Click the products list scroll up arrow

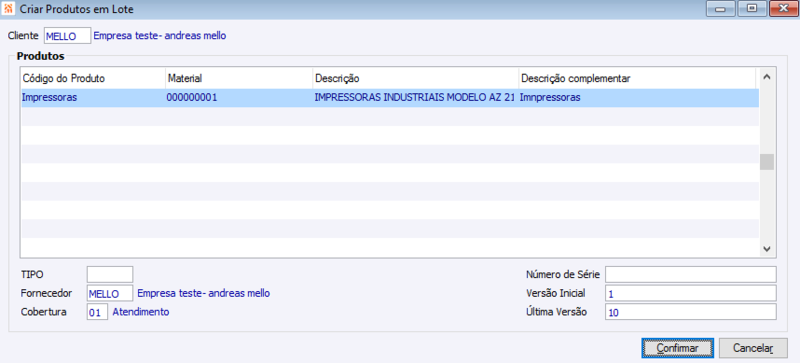coord(767,77)
